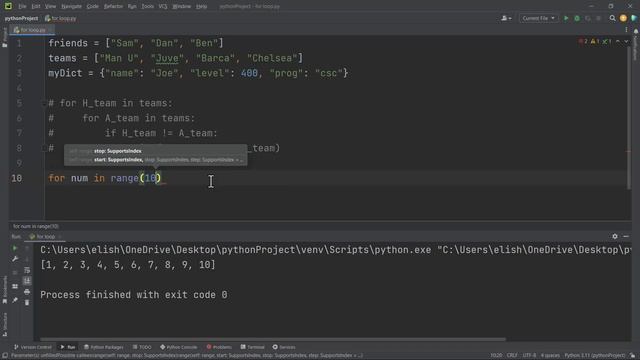Open the user account icon dropdown

(506, 18)
